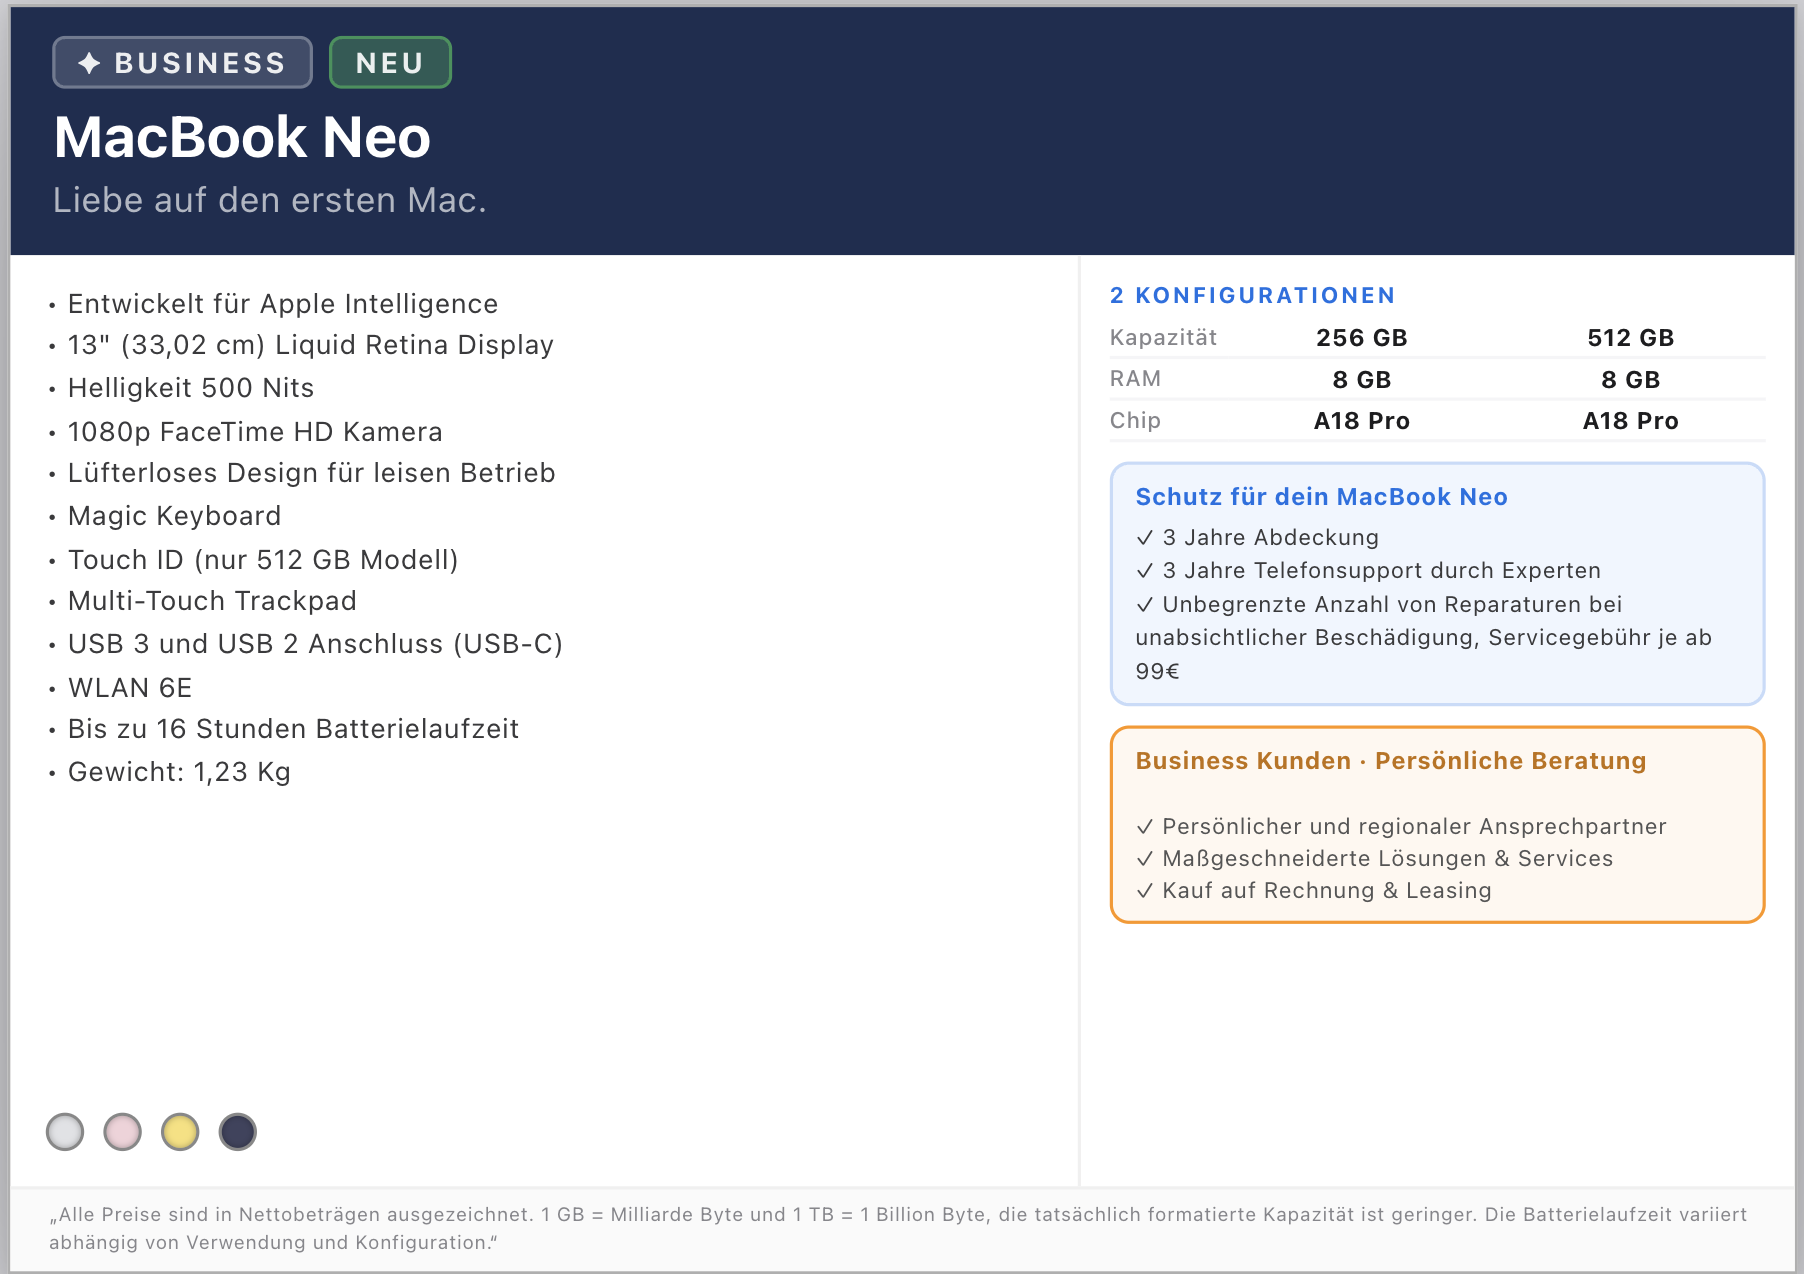Open the "Business Kunden · Persönliche Beratung" heading
This screenshot has width=1804, height=1274.
pyautogui.click(x=1391, y=761)
